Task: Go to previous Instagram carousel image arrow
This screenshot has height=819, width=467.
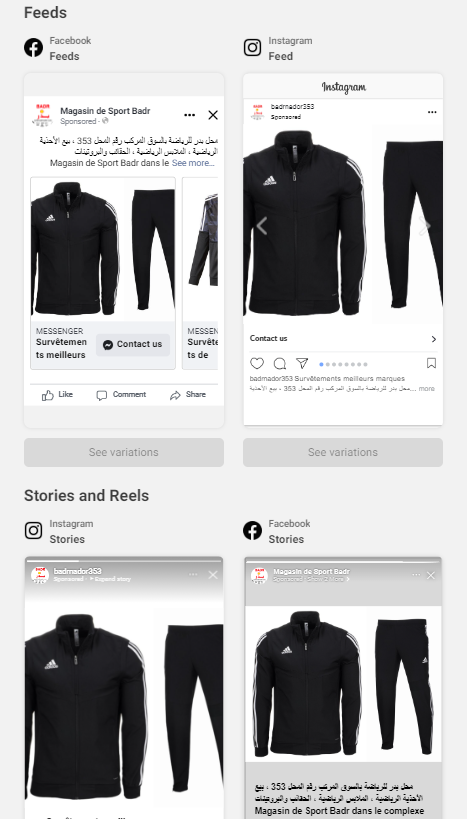Action: click(x=262, y=226)
